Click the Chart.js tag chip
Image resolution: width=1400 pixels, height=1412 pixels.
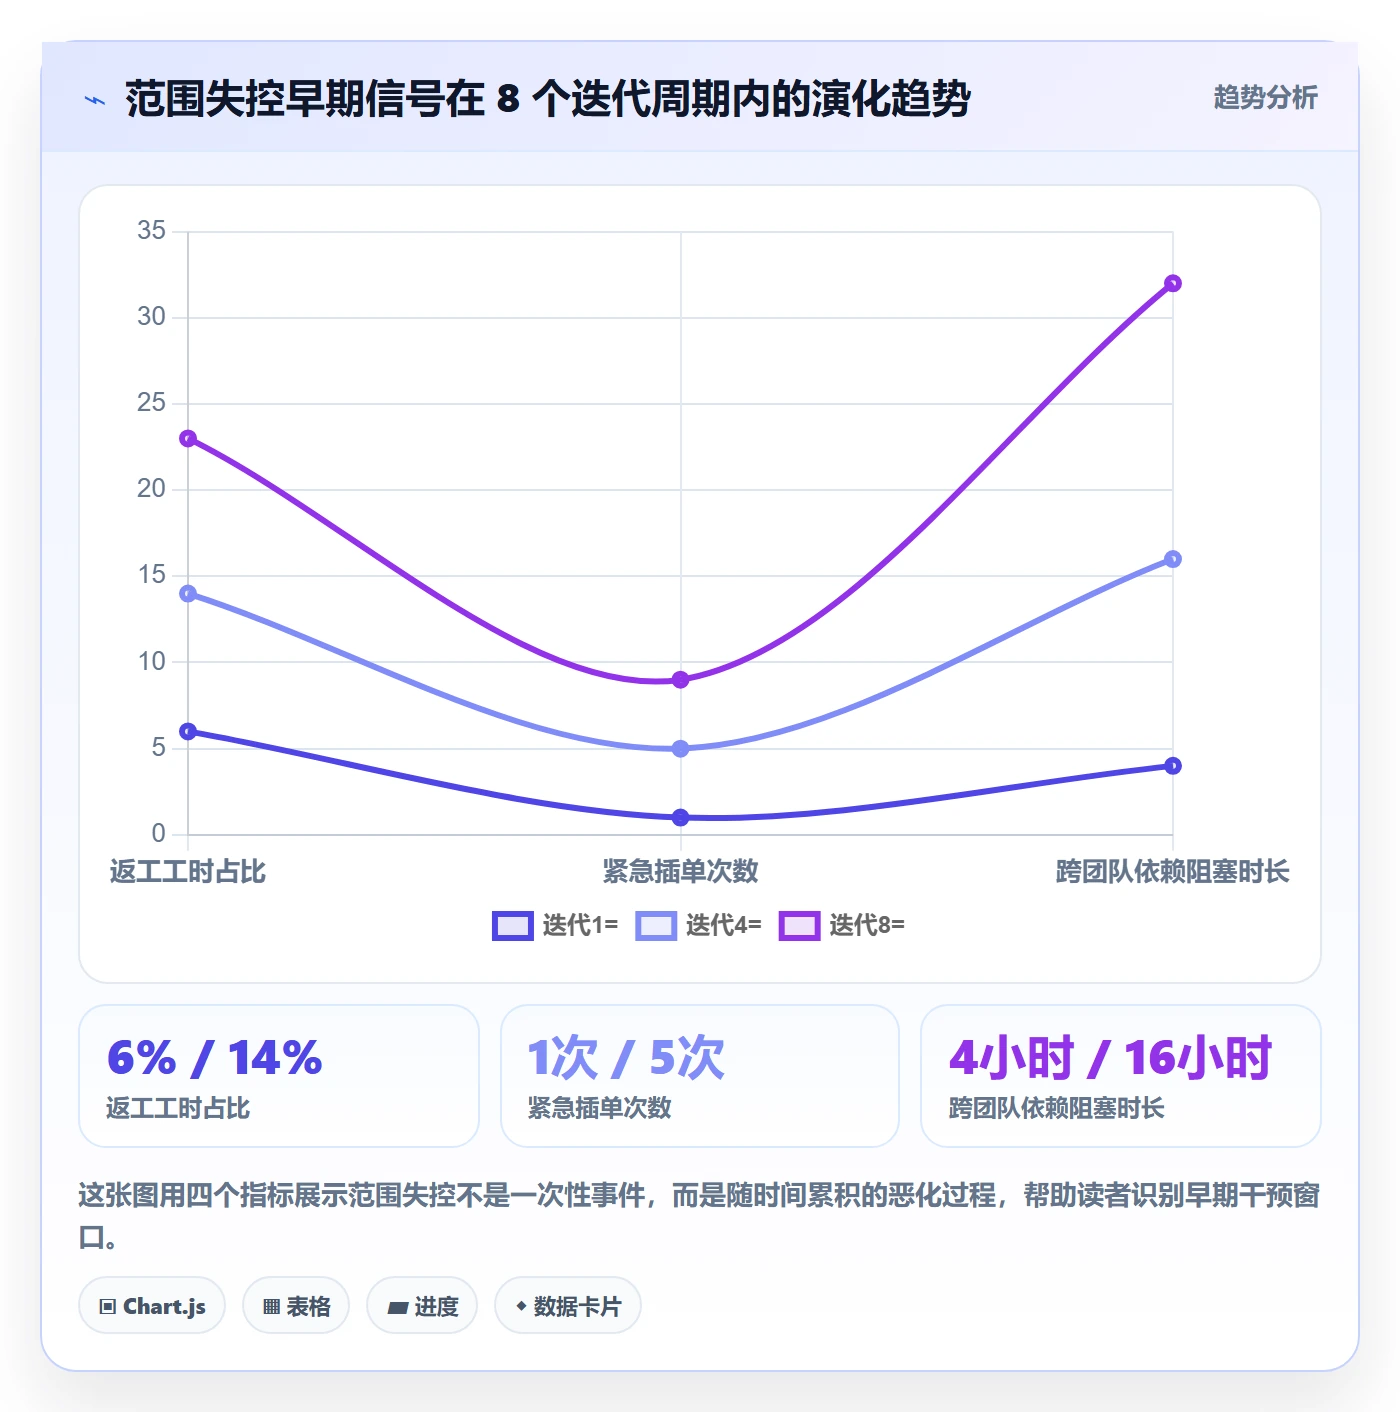point(152,1306)
